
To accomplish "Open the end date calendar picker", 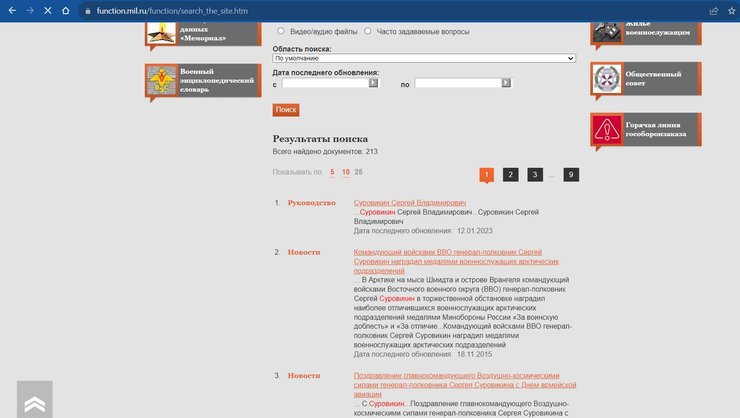I will click(x=506, y=83).
